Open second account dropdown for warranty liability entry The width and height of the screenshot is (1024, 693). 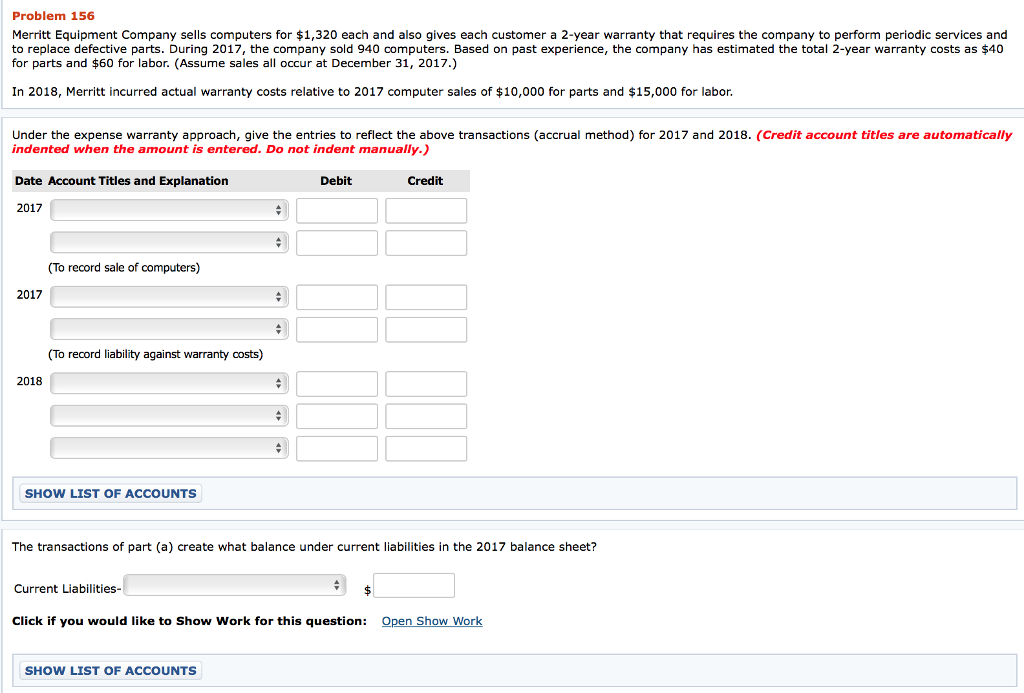click(169, 330)
